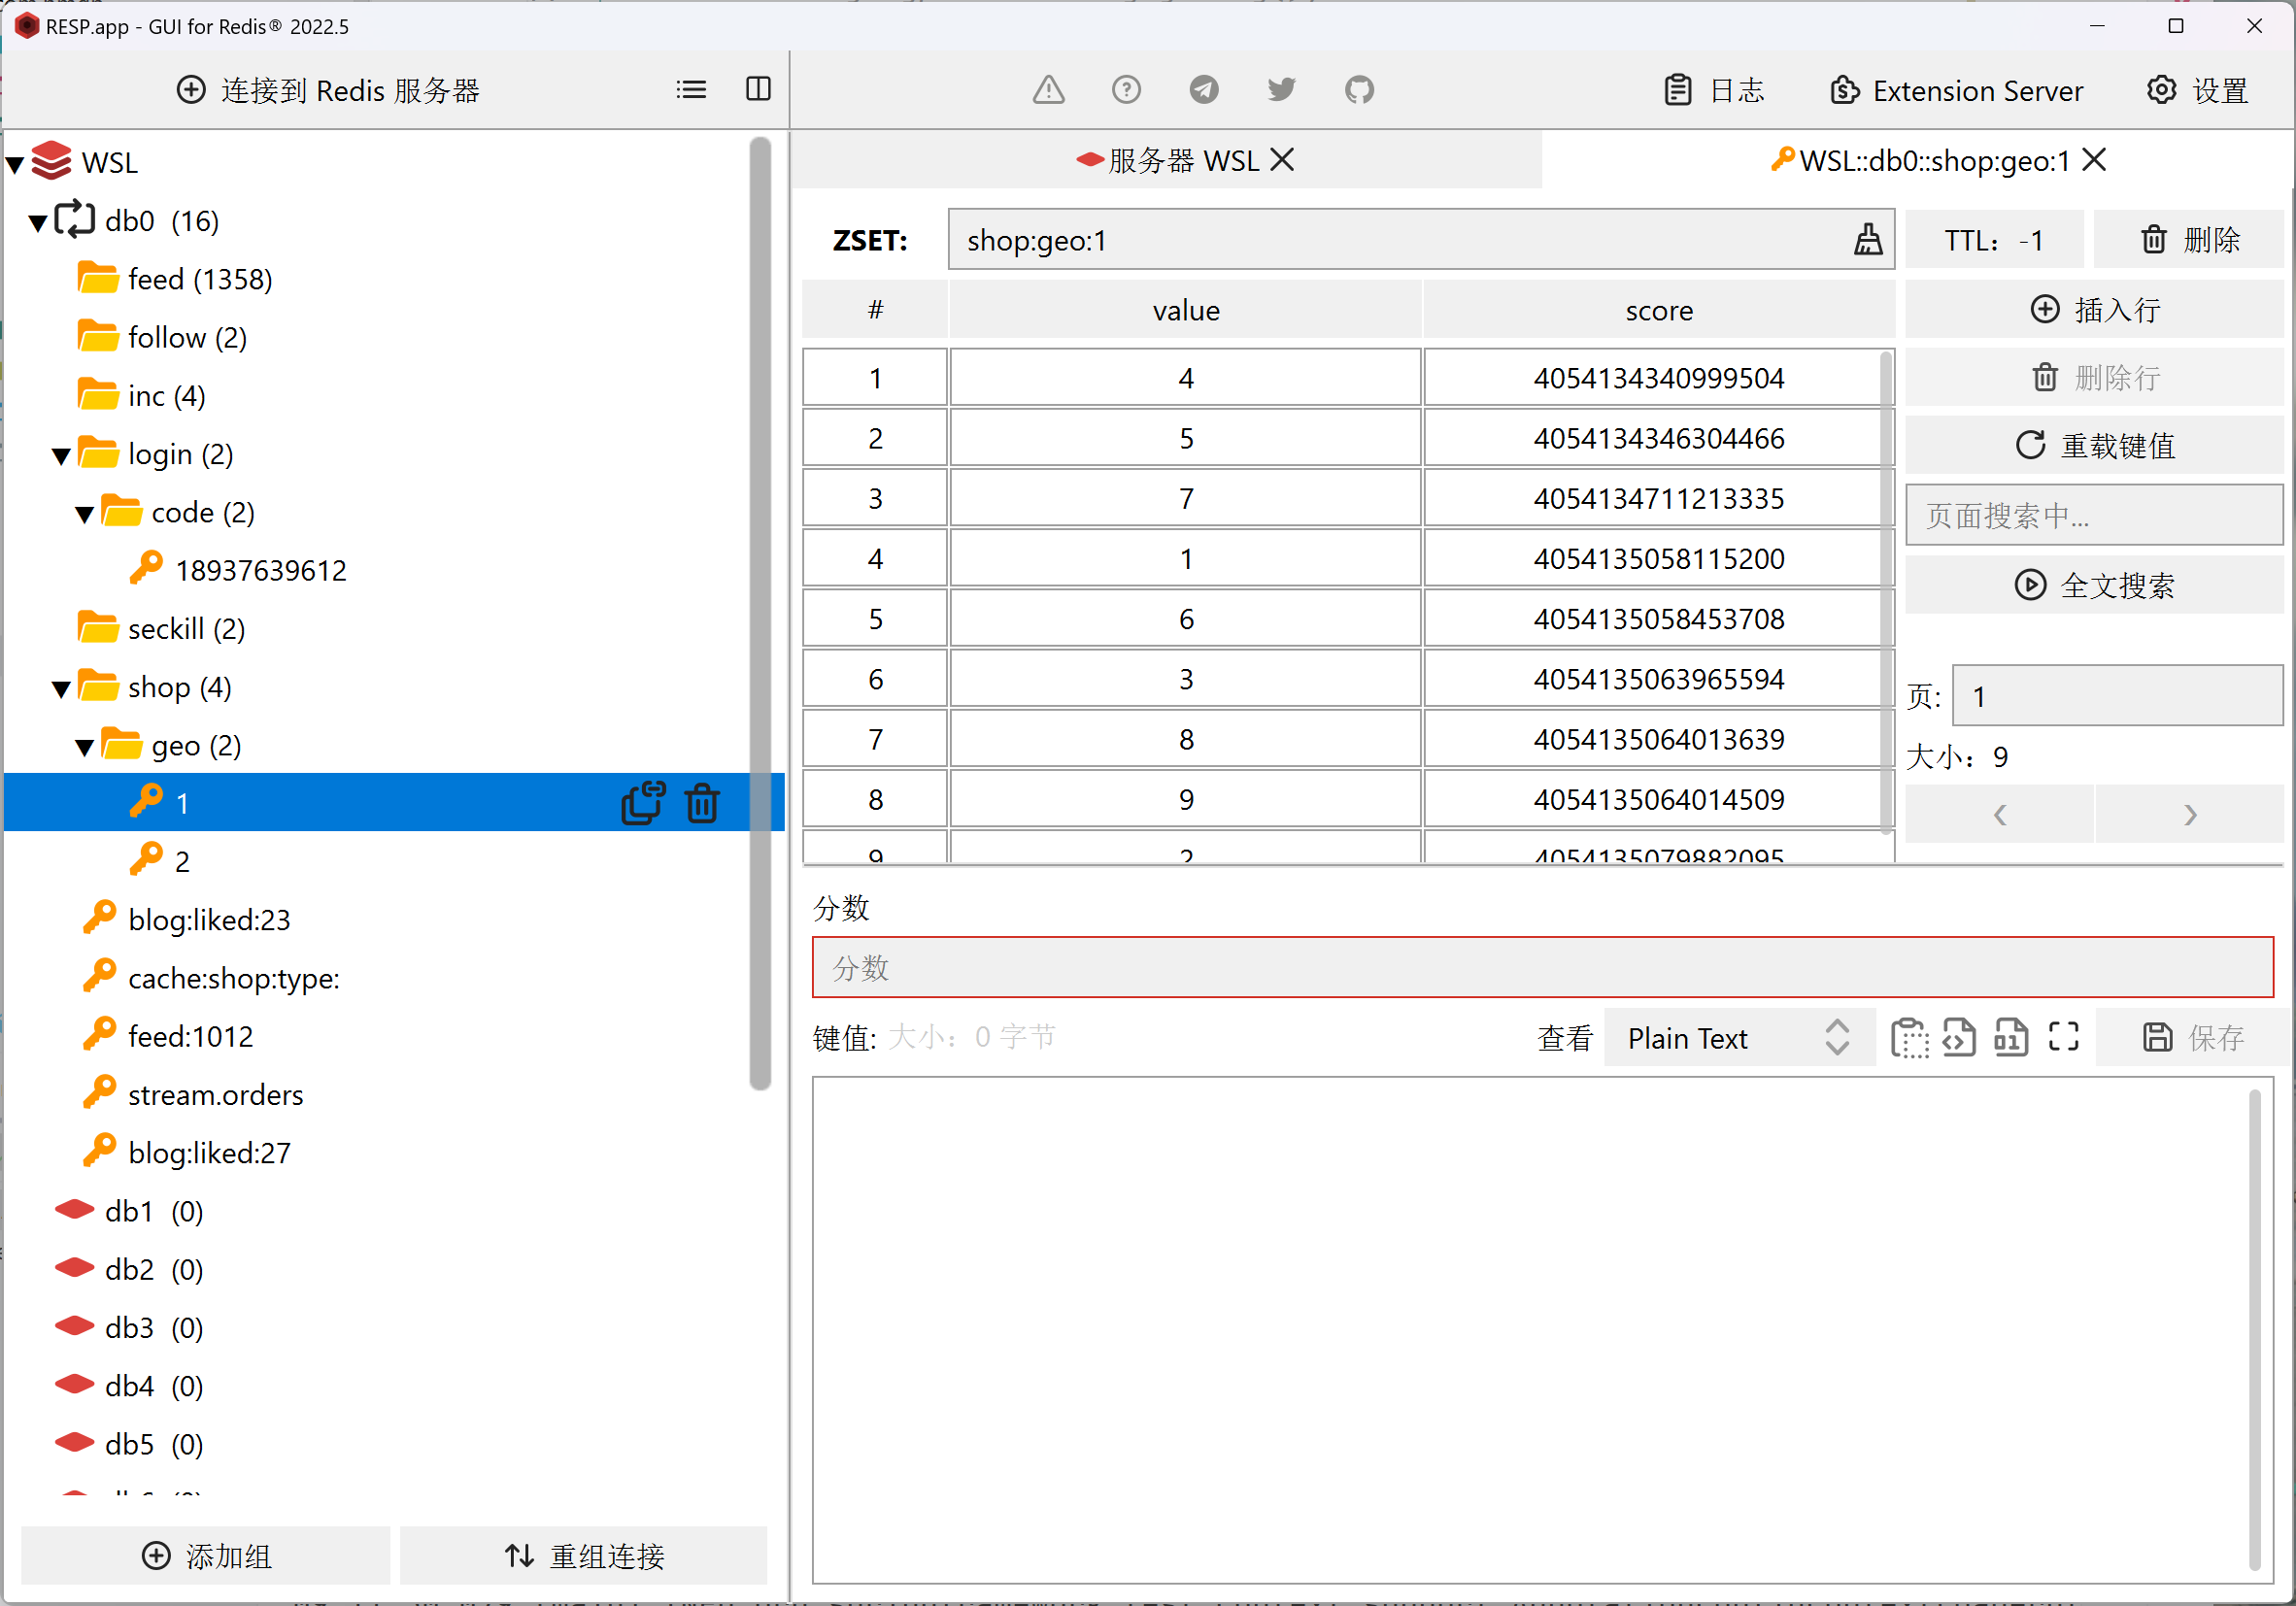Image resolution: width=2296 pixels, height=1606 pixels.
Task: Open the Telegram link icon
Action: pos(1204,90)
